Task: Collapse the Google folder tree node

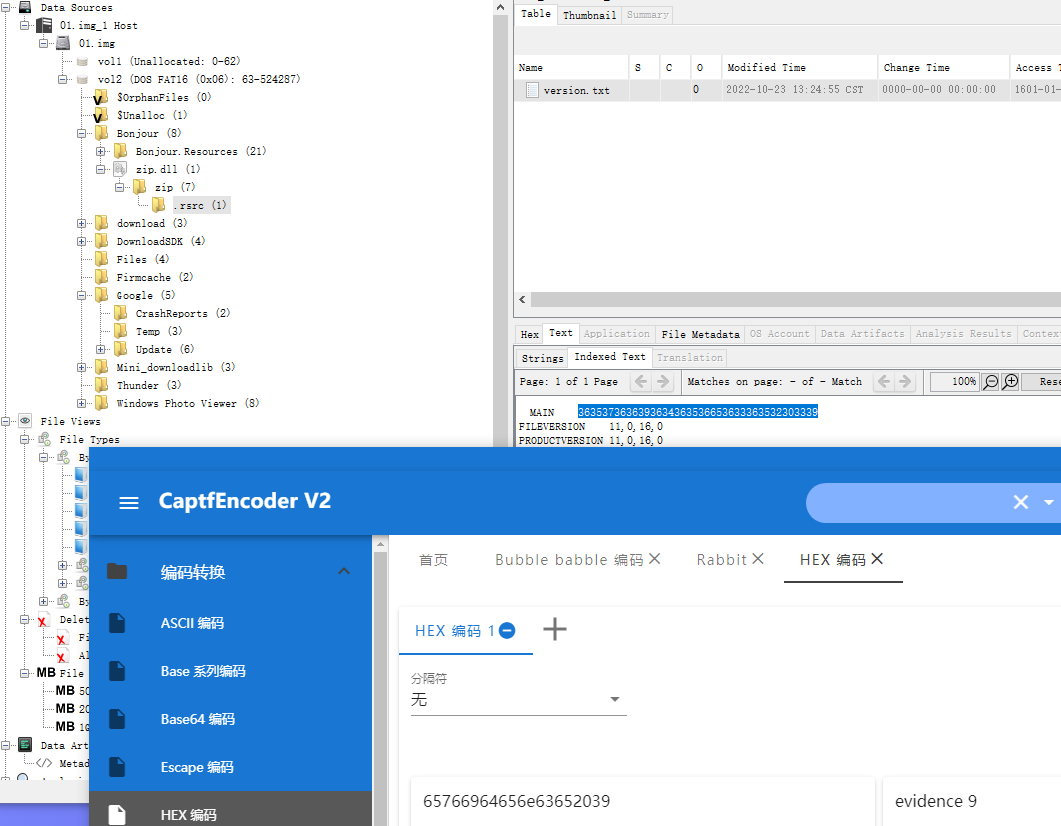Action: tap(82, 295)
